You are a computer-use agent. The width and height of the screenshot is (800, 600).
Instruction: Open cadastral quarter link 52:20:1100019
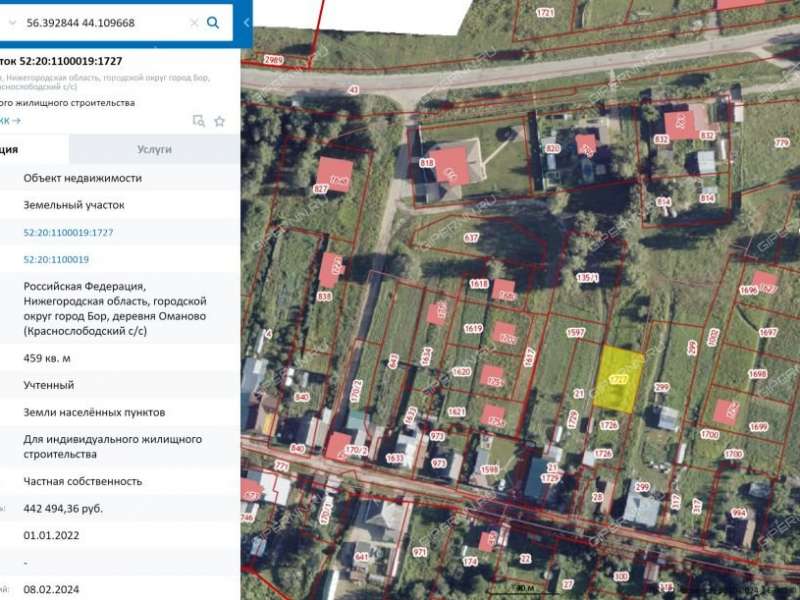click(56, 260)
